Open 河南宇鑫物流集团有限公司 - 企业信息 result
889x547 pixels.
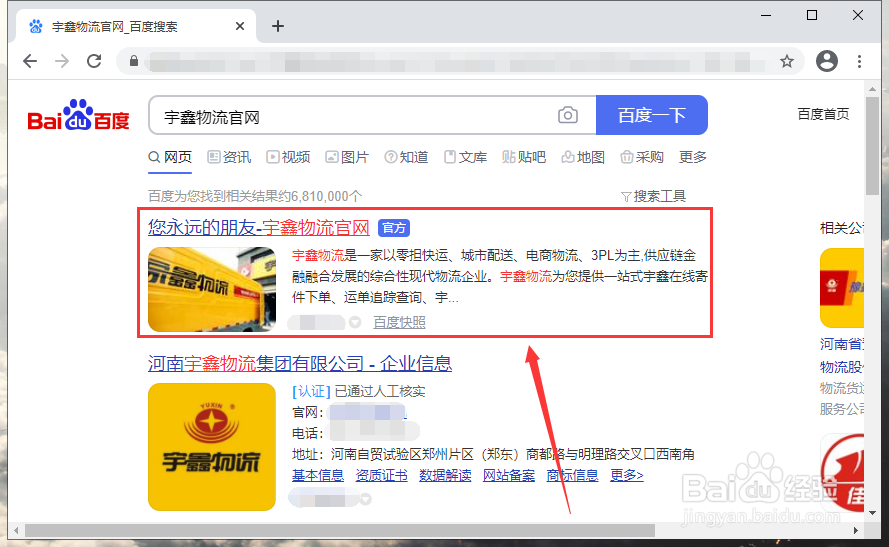coord(300,363)
